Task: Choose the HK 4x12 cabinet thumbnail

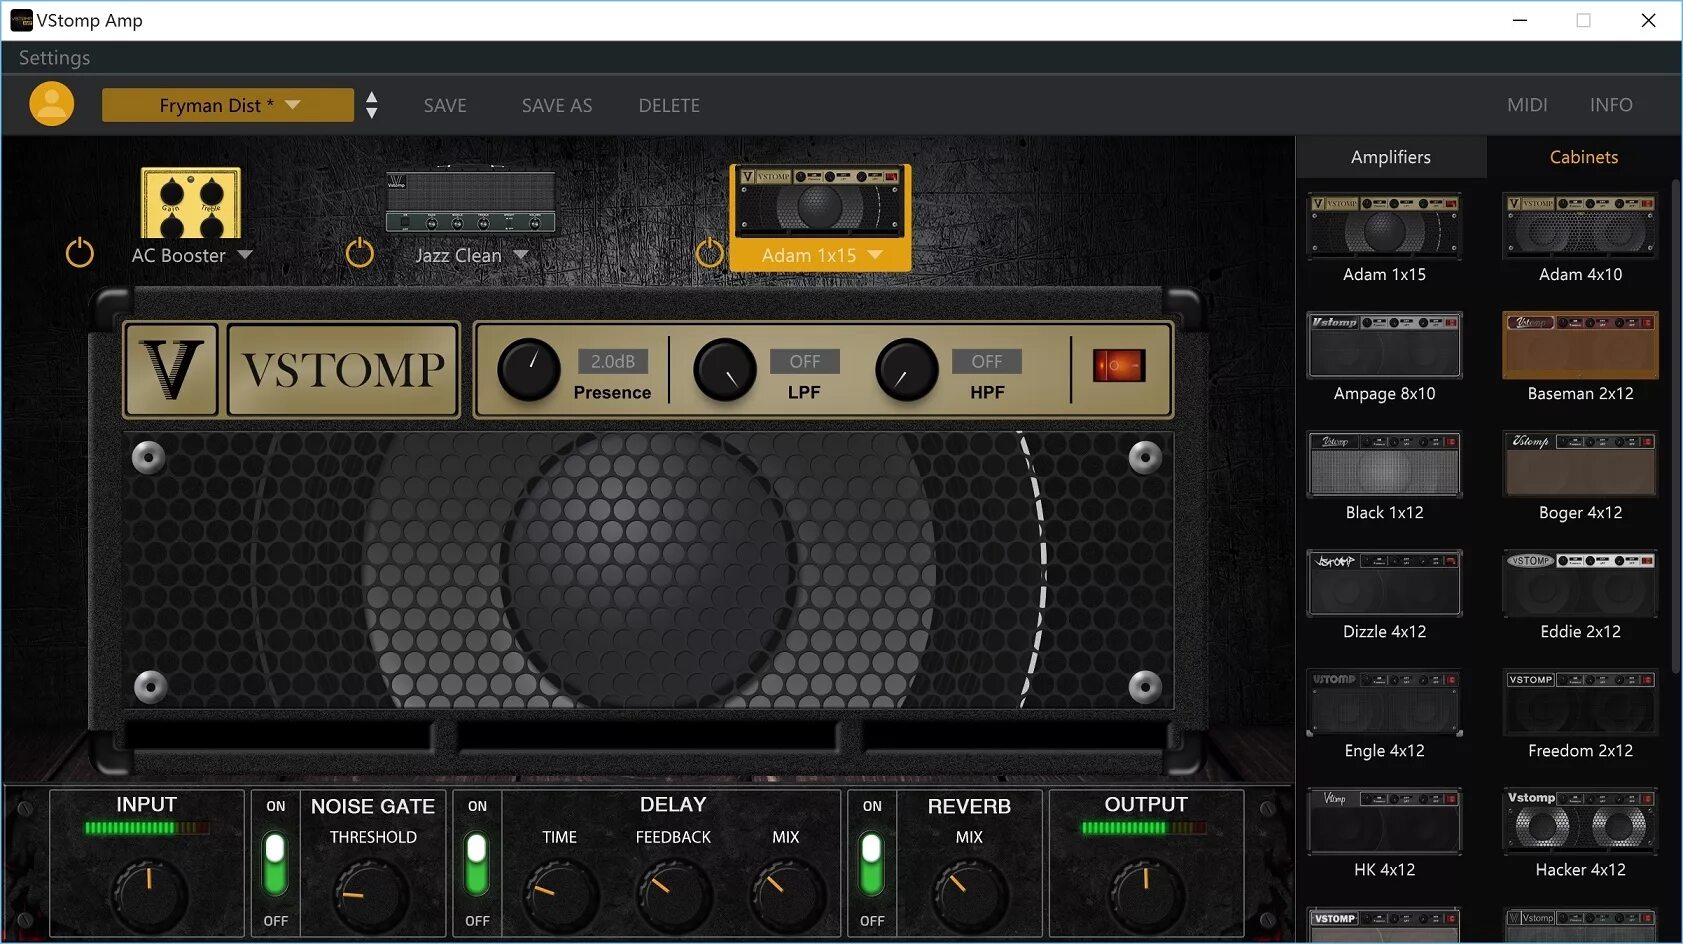Action: coord(1384,821)
